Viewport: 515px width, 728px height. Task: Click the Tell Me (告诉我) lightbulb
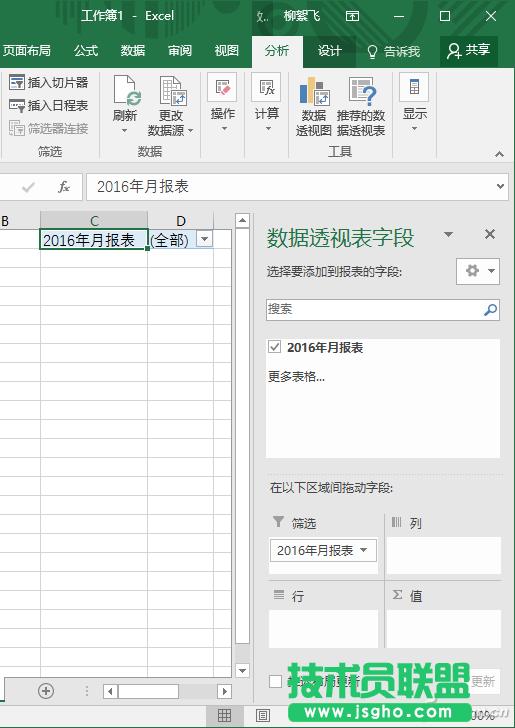click(x=372, y=52)
